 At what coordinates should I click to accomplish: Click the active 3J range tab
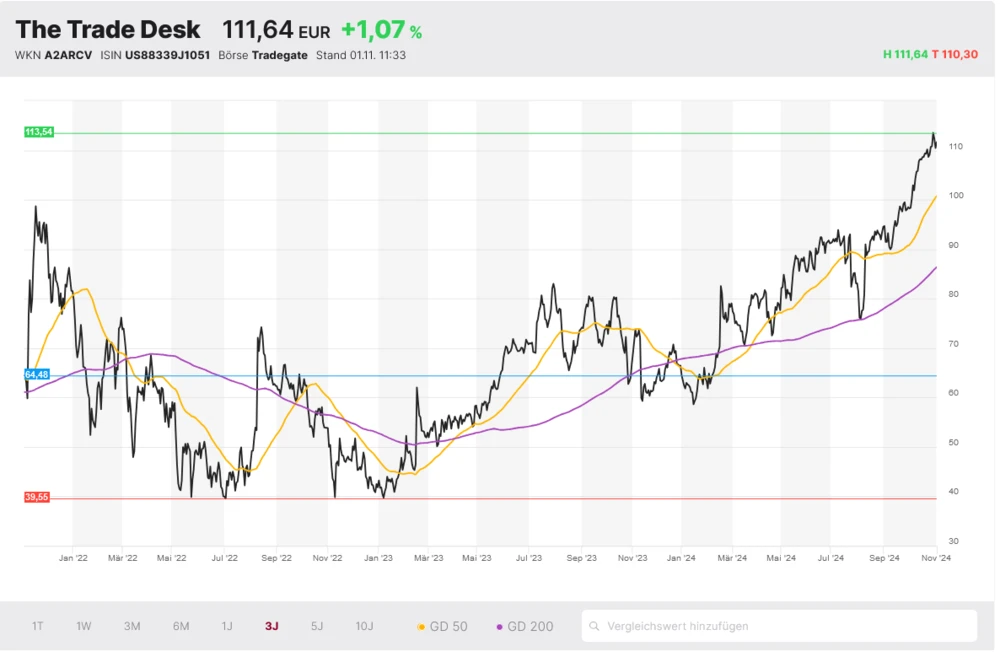point(272,627)
